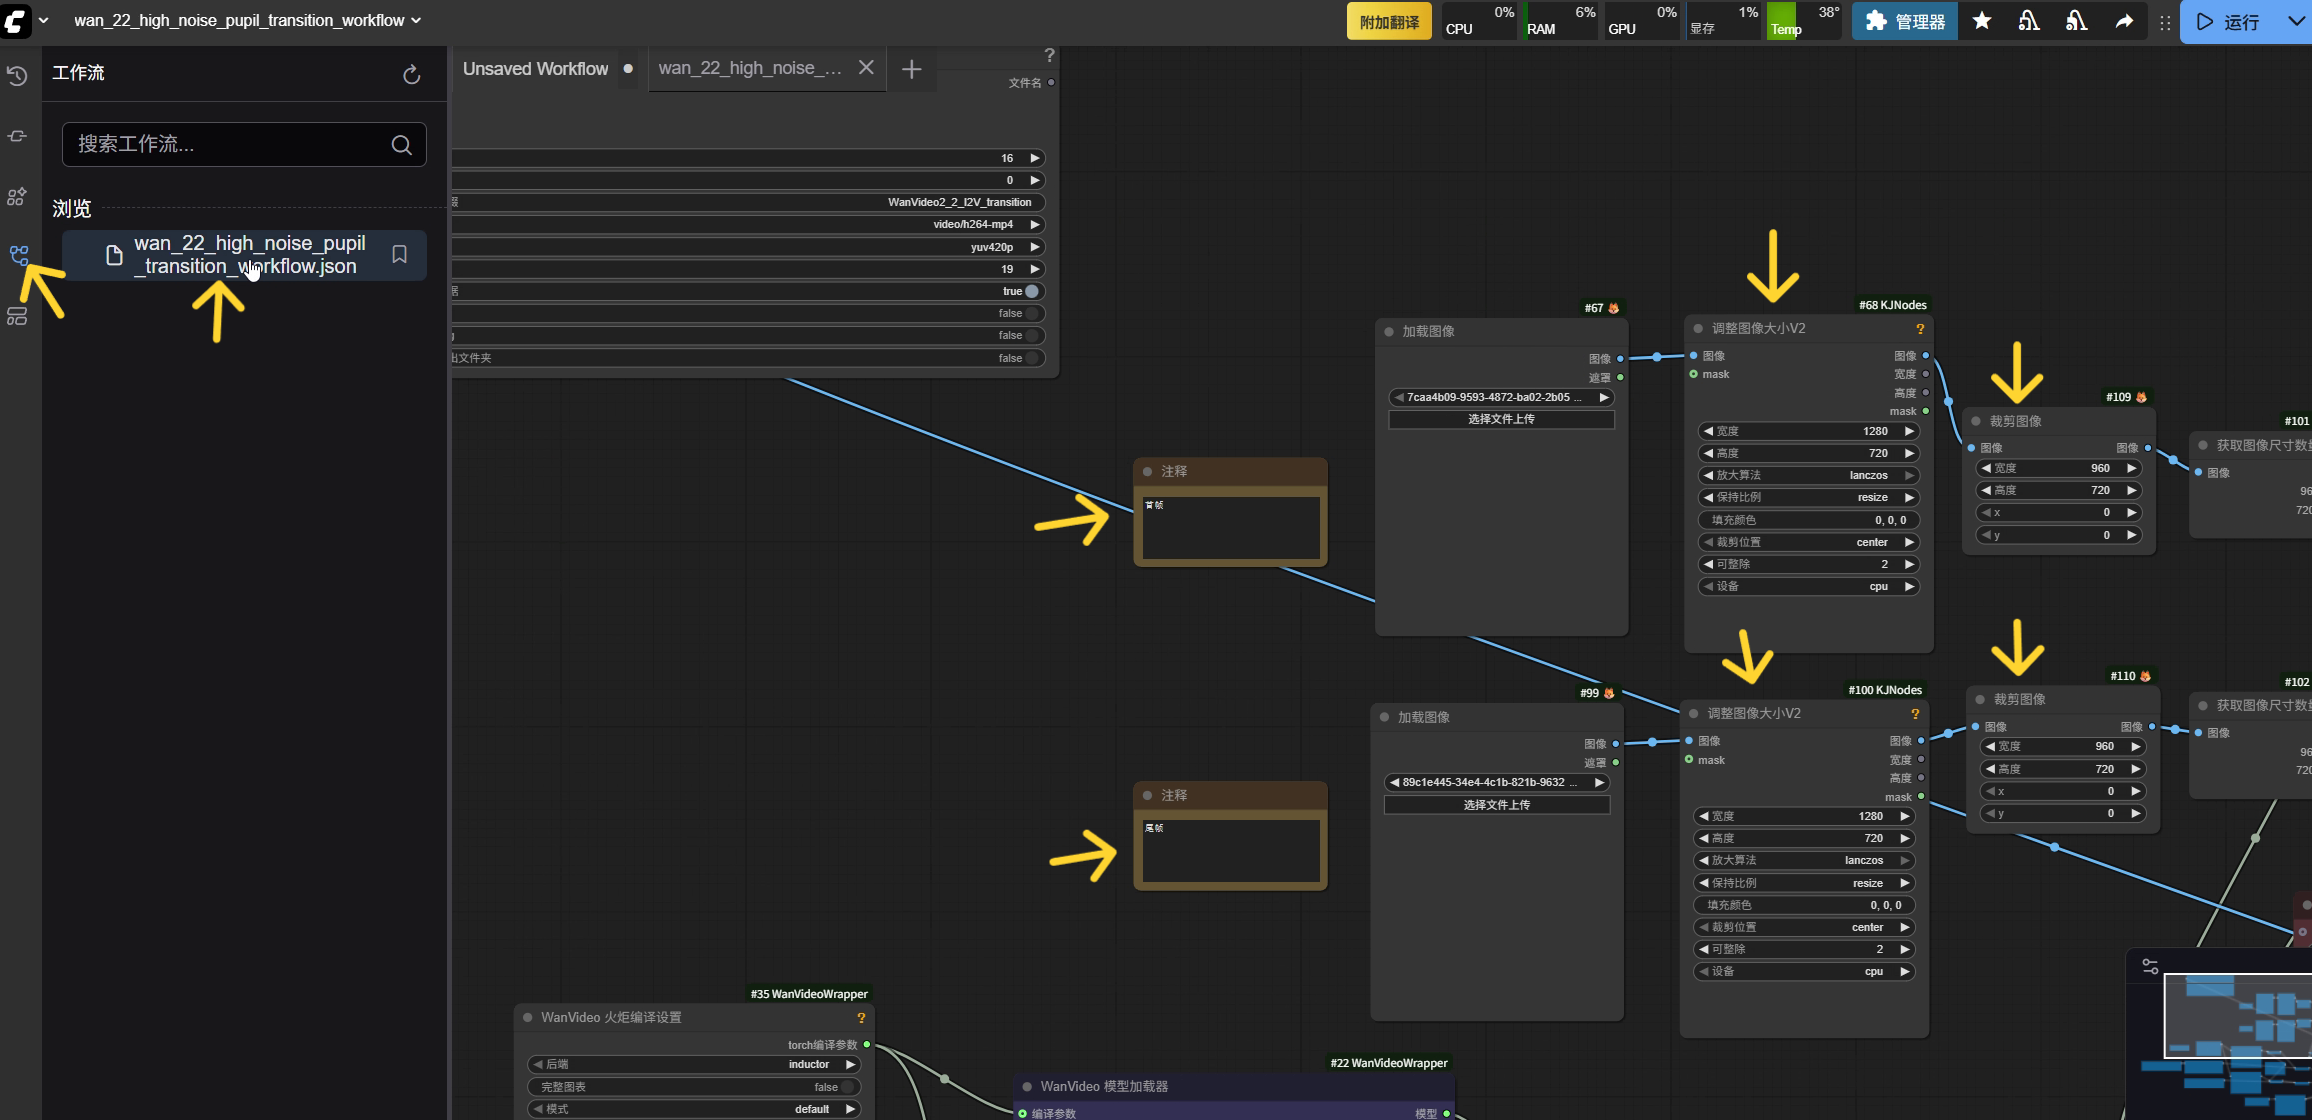Toggle 完整图表 false switch

[846, 1087]
